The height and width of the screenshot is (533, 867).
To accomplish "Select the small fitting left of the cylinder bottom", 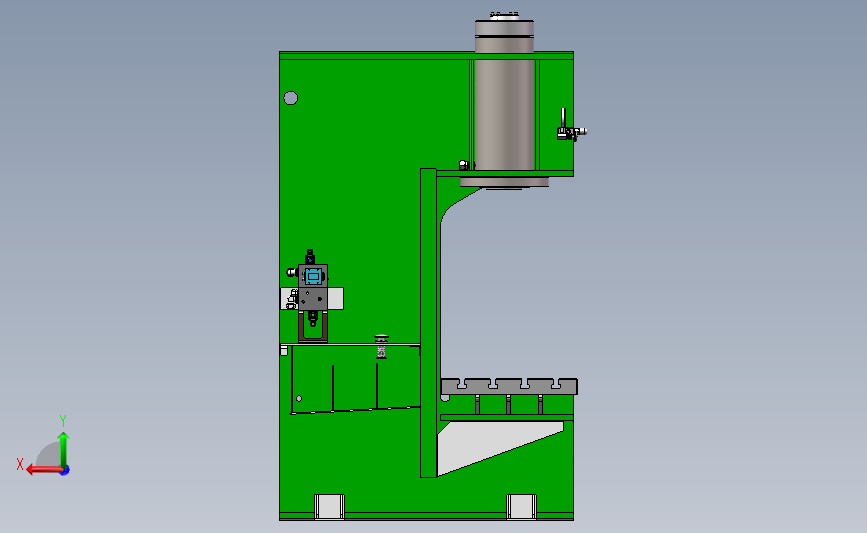I will [x=464, y=165].
